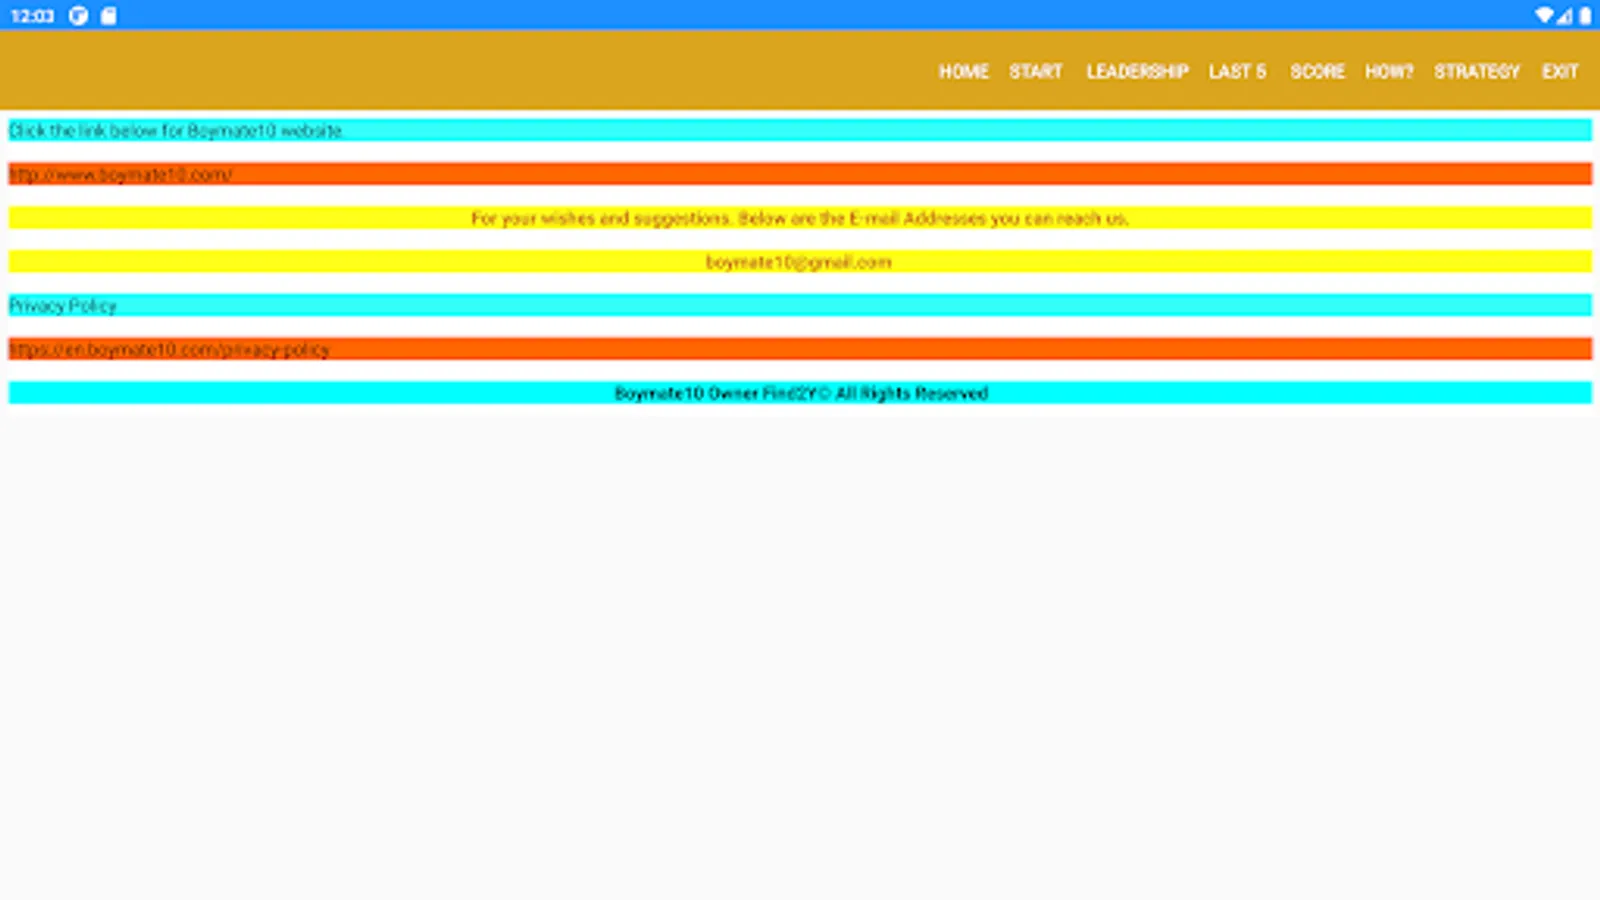Open the privacy-policy URL link
This screenshot has width=1600, height=900.
[169, 350]
